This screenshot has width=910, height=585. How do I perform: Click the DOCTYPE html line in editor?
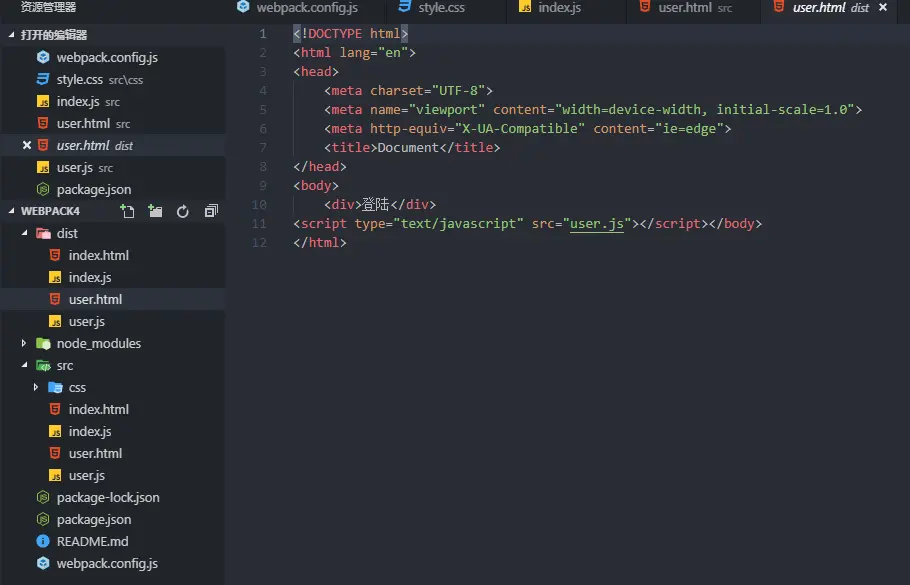coord(351,34)
